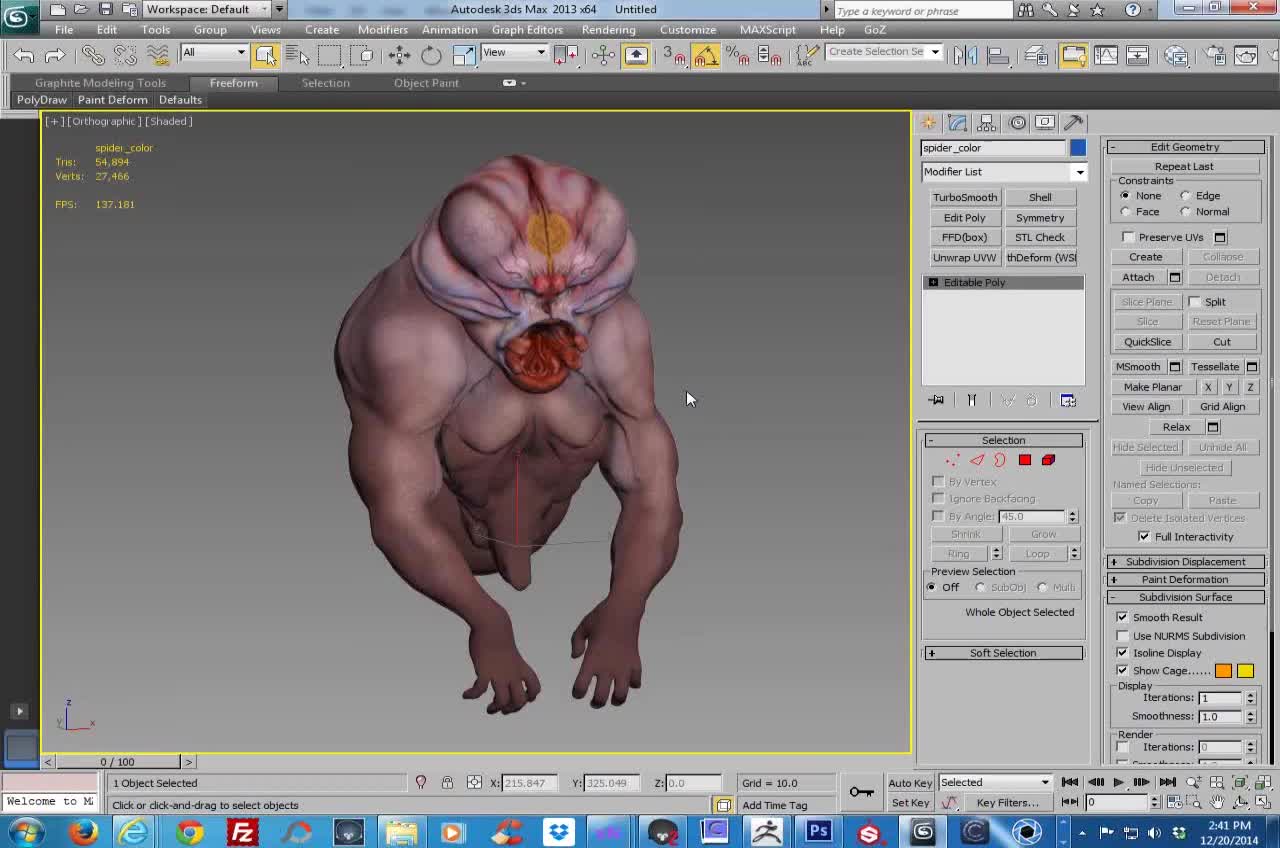
Task: Apply the TurboSmooth modifier button
Action: 965,197
